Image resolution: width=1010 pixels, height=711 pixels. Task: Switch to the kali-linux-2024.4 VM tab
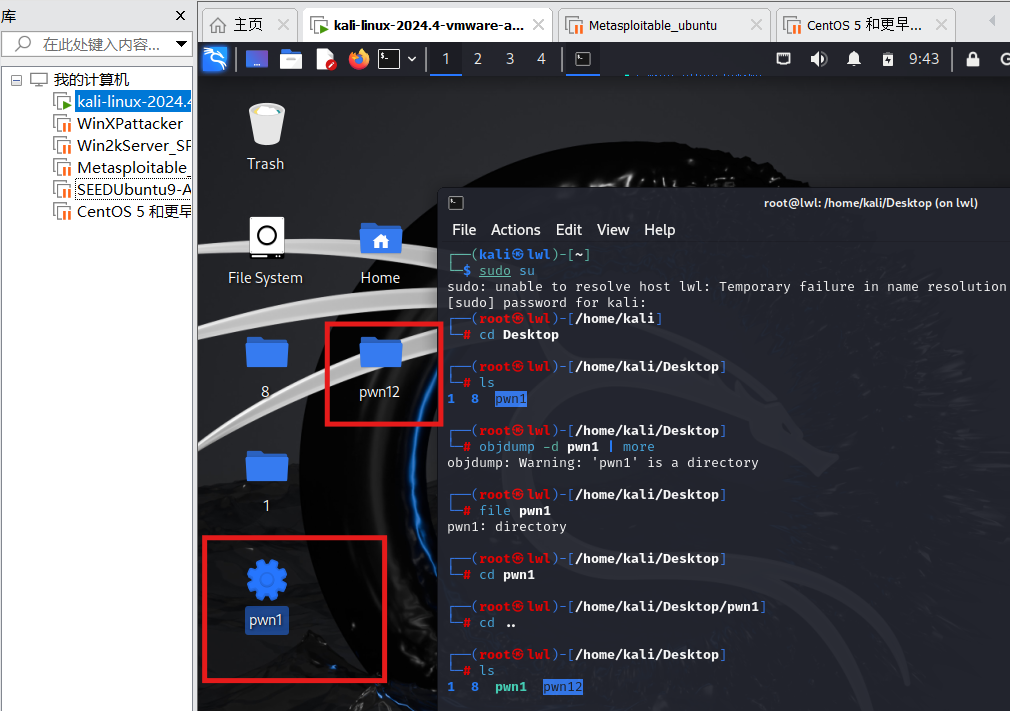coord(428,25)
